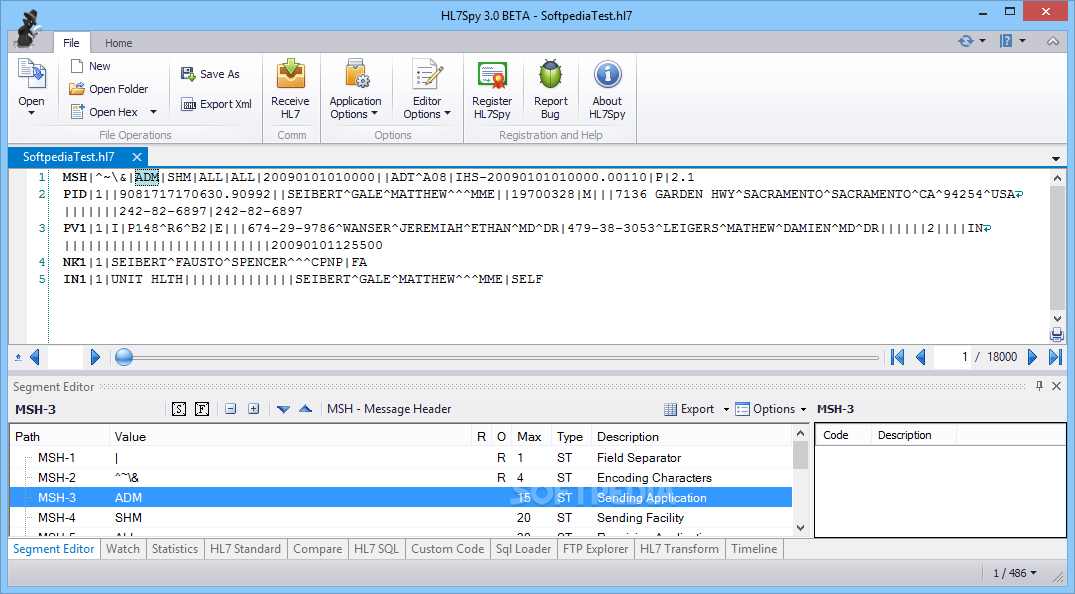Screen dimensions: 1075x594
Task: Click Register HL7Spy
Action: point(492,89)
